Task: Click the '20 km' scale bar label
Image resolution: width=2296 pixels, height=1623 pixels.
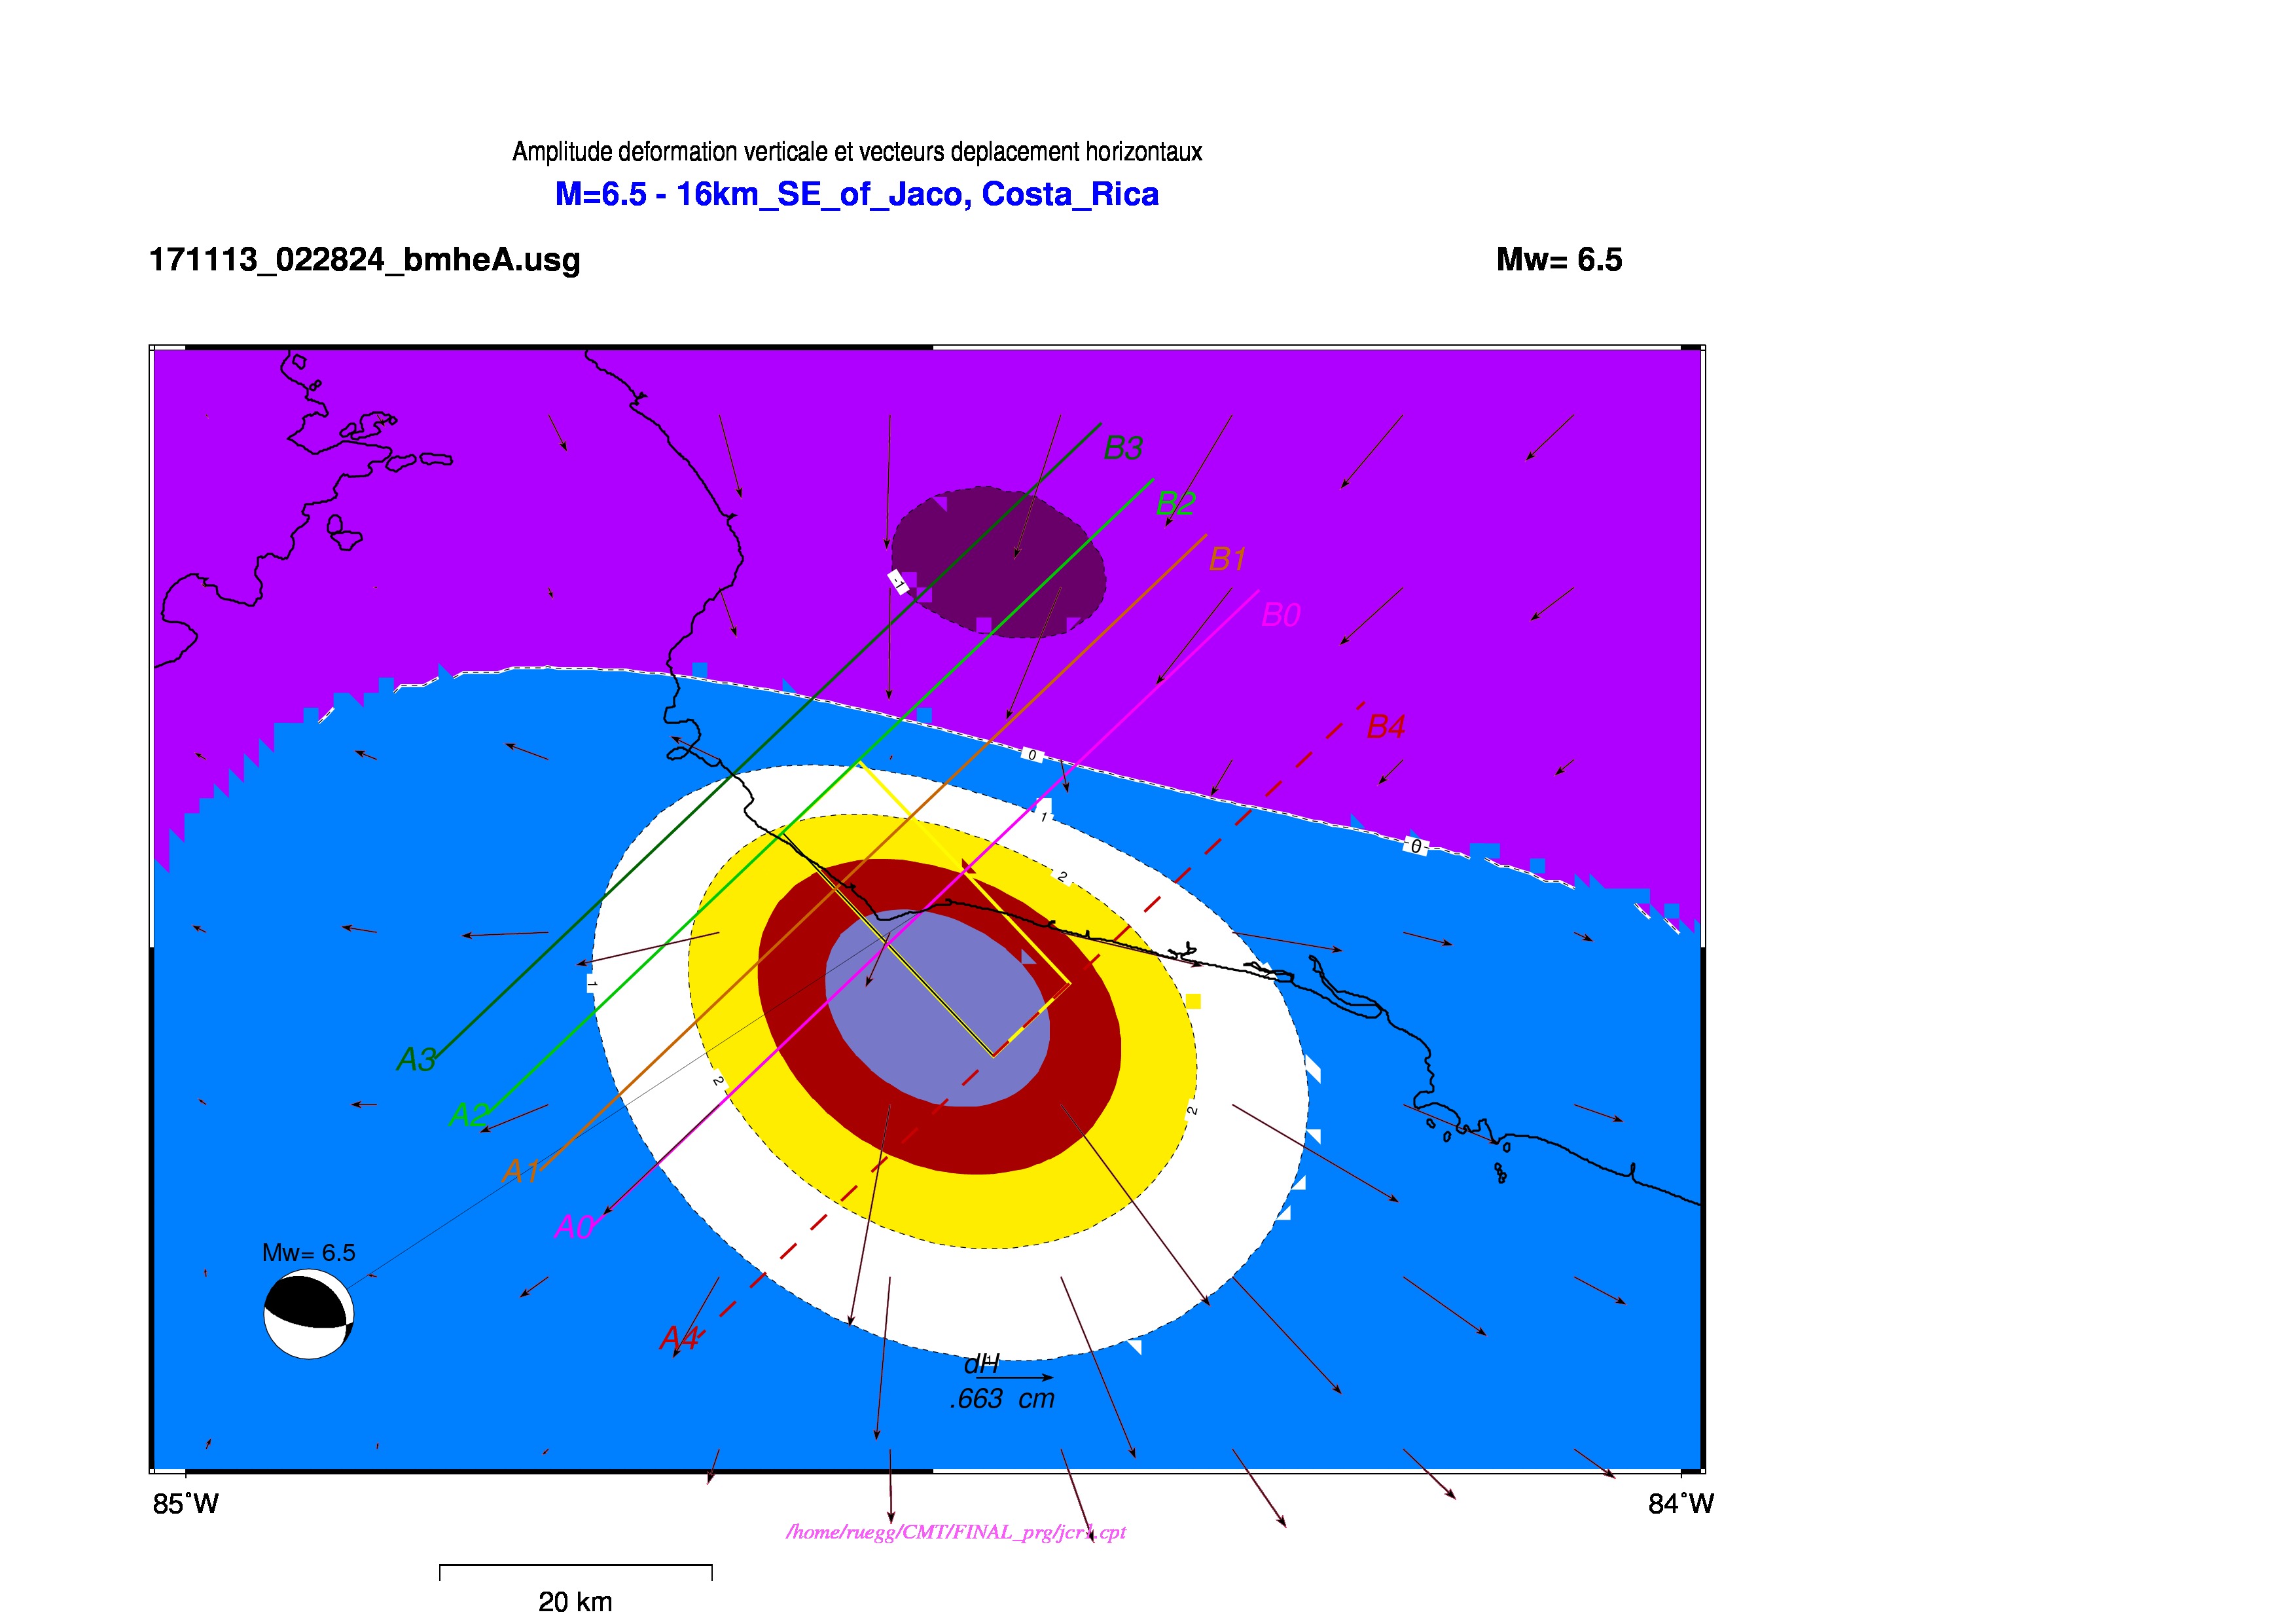Action: [575, 1601]
